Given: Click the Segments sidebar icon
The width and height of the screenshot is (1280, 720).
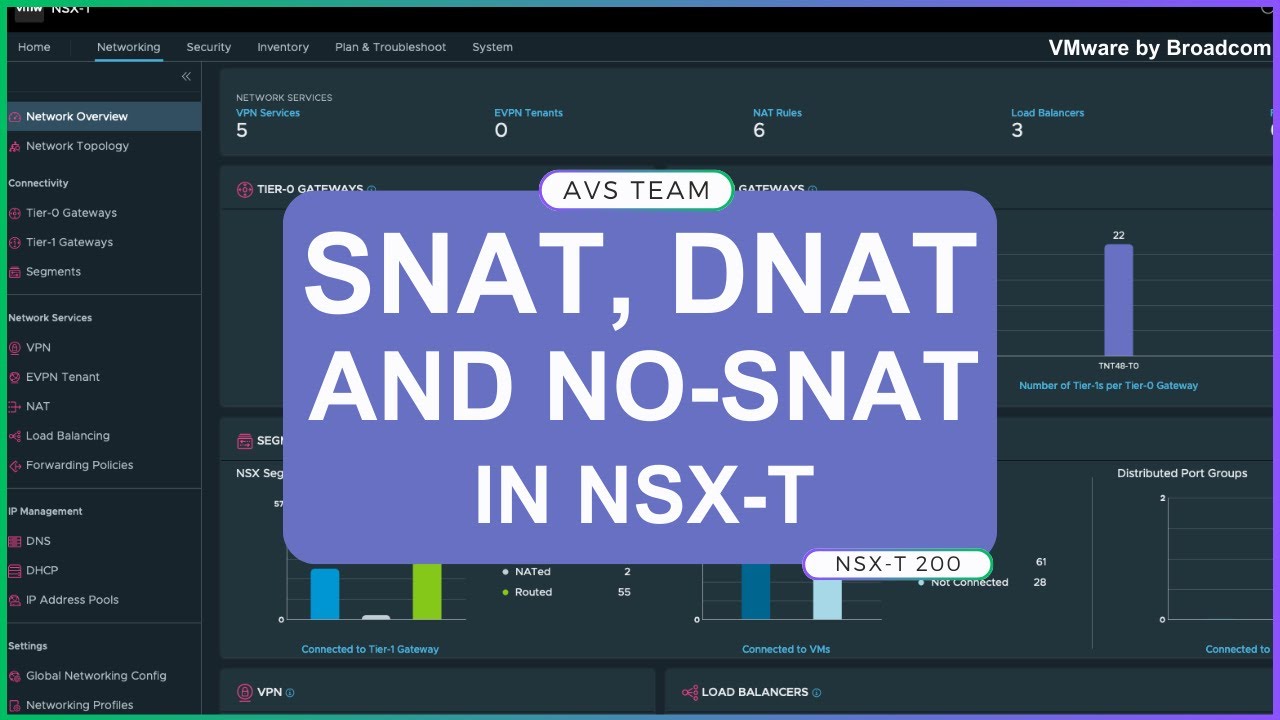Looking at the screenshot, I should pos(15,272).
